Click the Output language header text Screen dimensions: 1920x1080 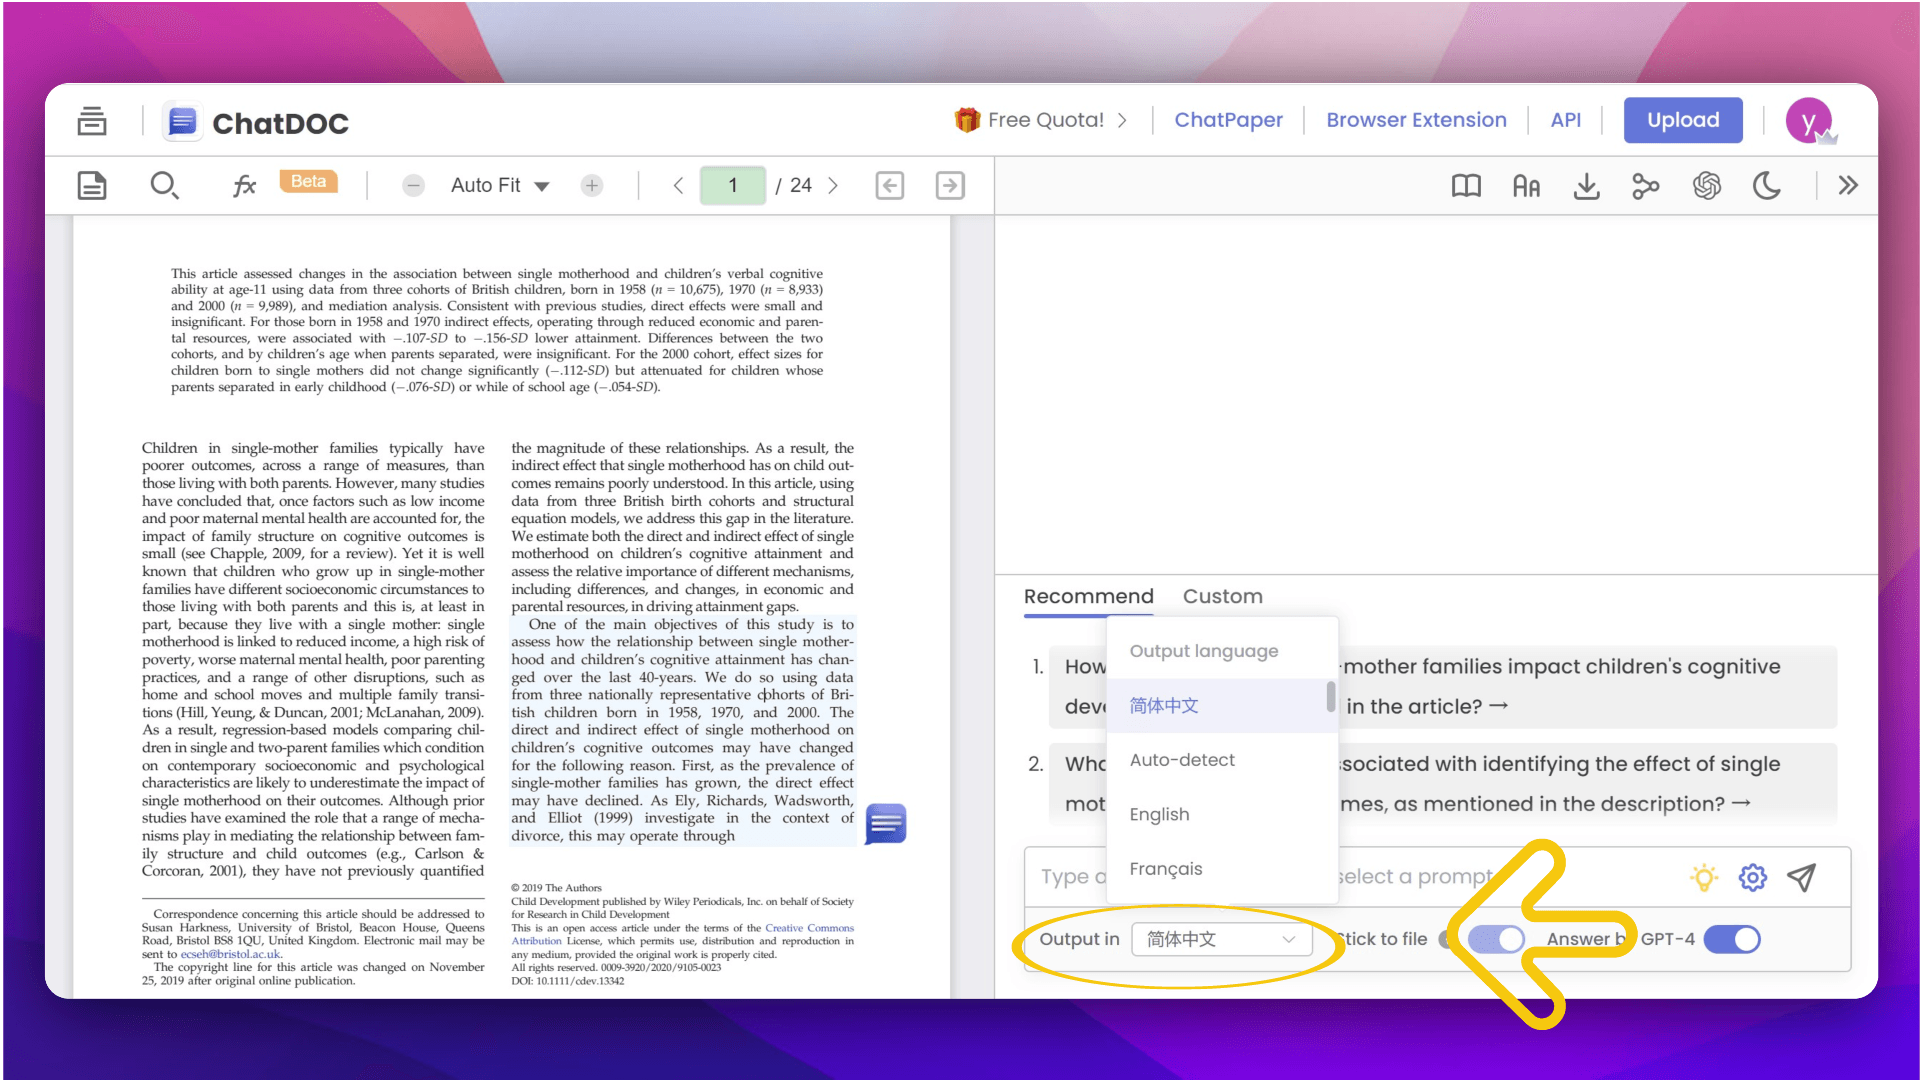(1204, 651)
